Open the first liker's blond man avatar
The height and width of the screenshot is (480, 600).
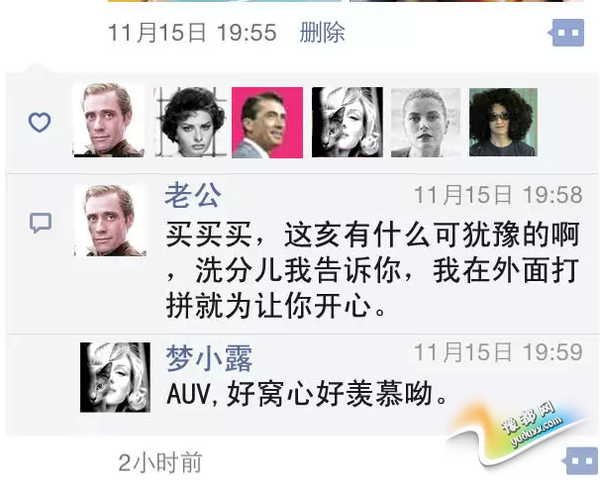(x=109, y=120)
